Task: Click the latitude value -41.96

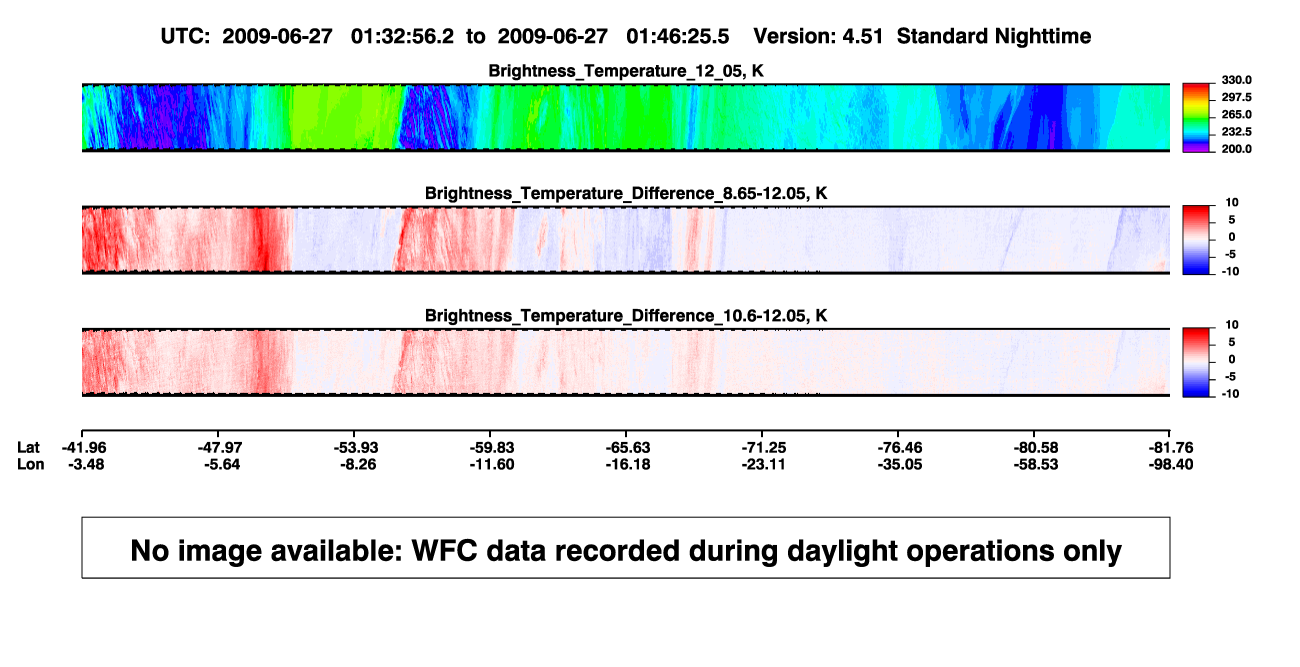Action: tap(83, 447)
